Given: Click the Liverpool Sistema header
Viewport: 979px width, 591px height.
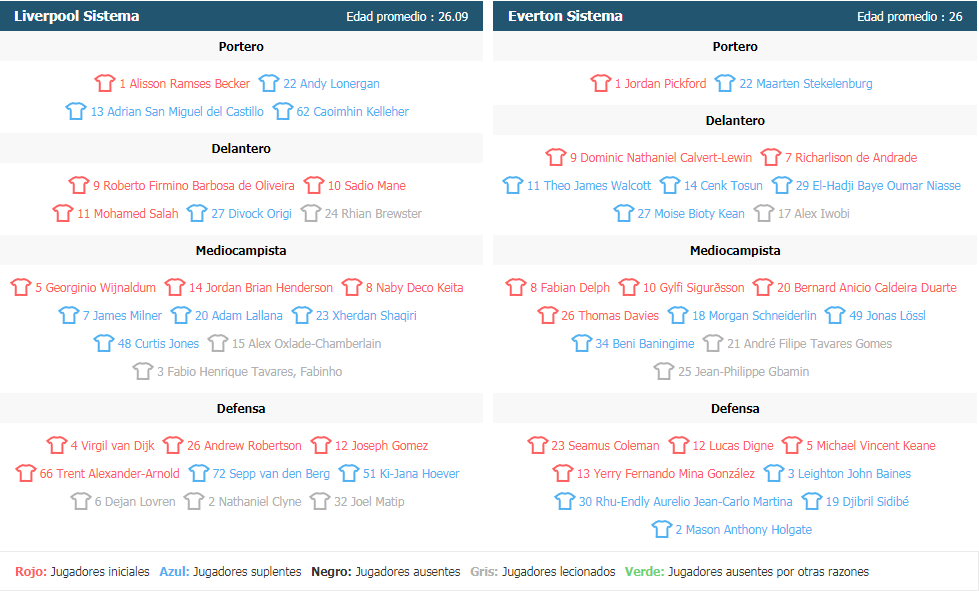Looking at the screenshot, I should click(76, 16).
